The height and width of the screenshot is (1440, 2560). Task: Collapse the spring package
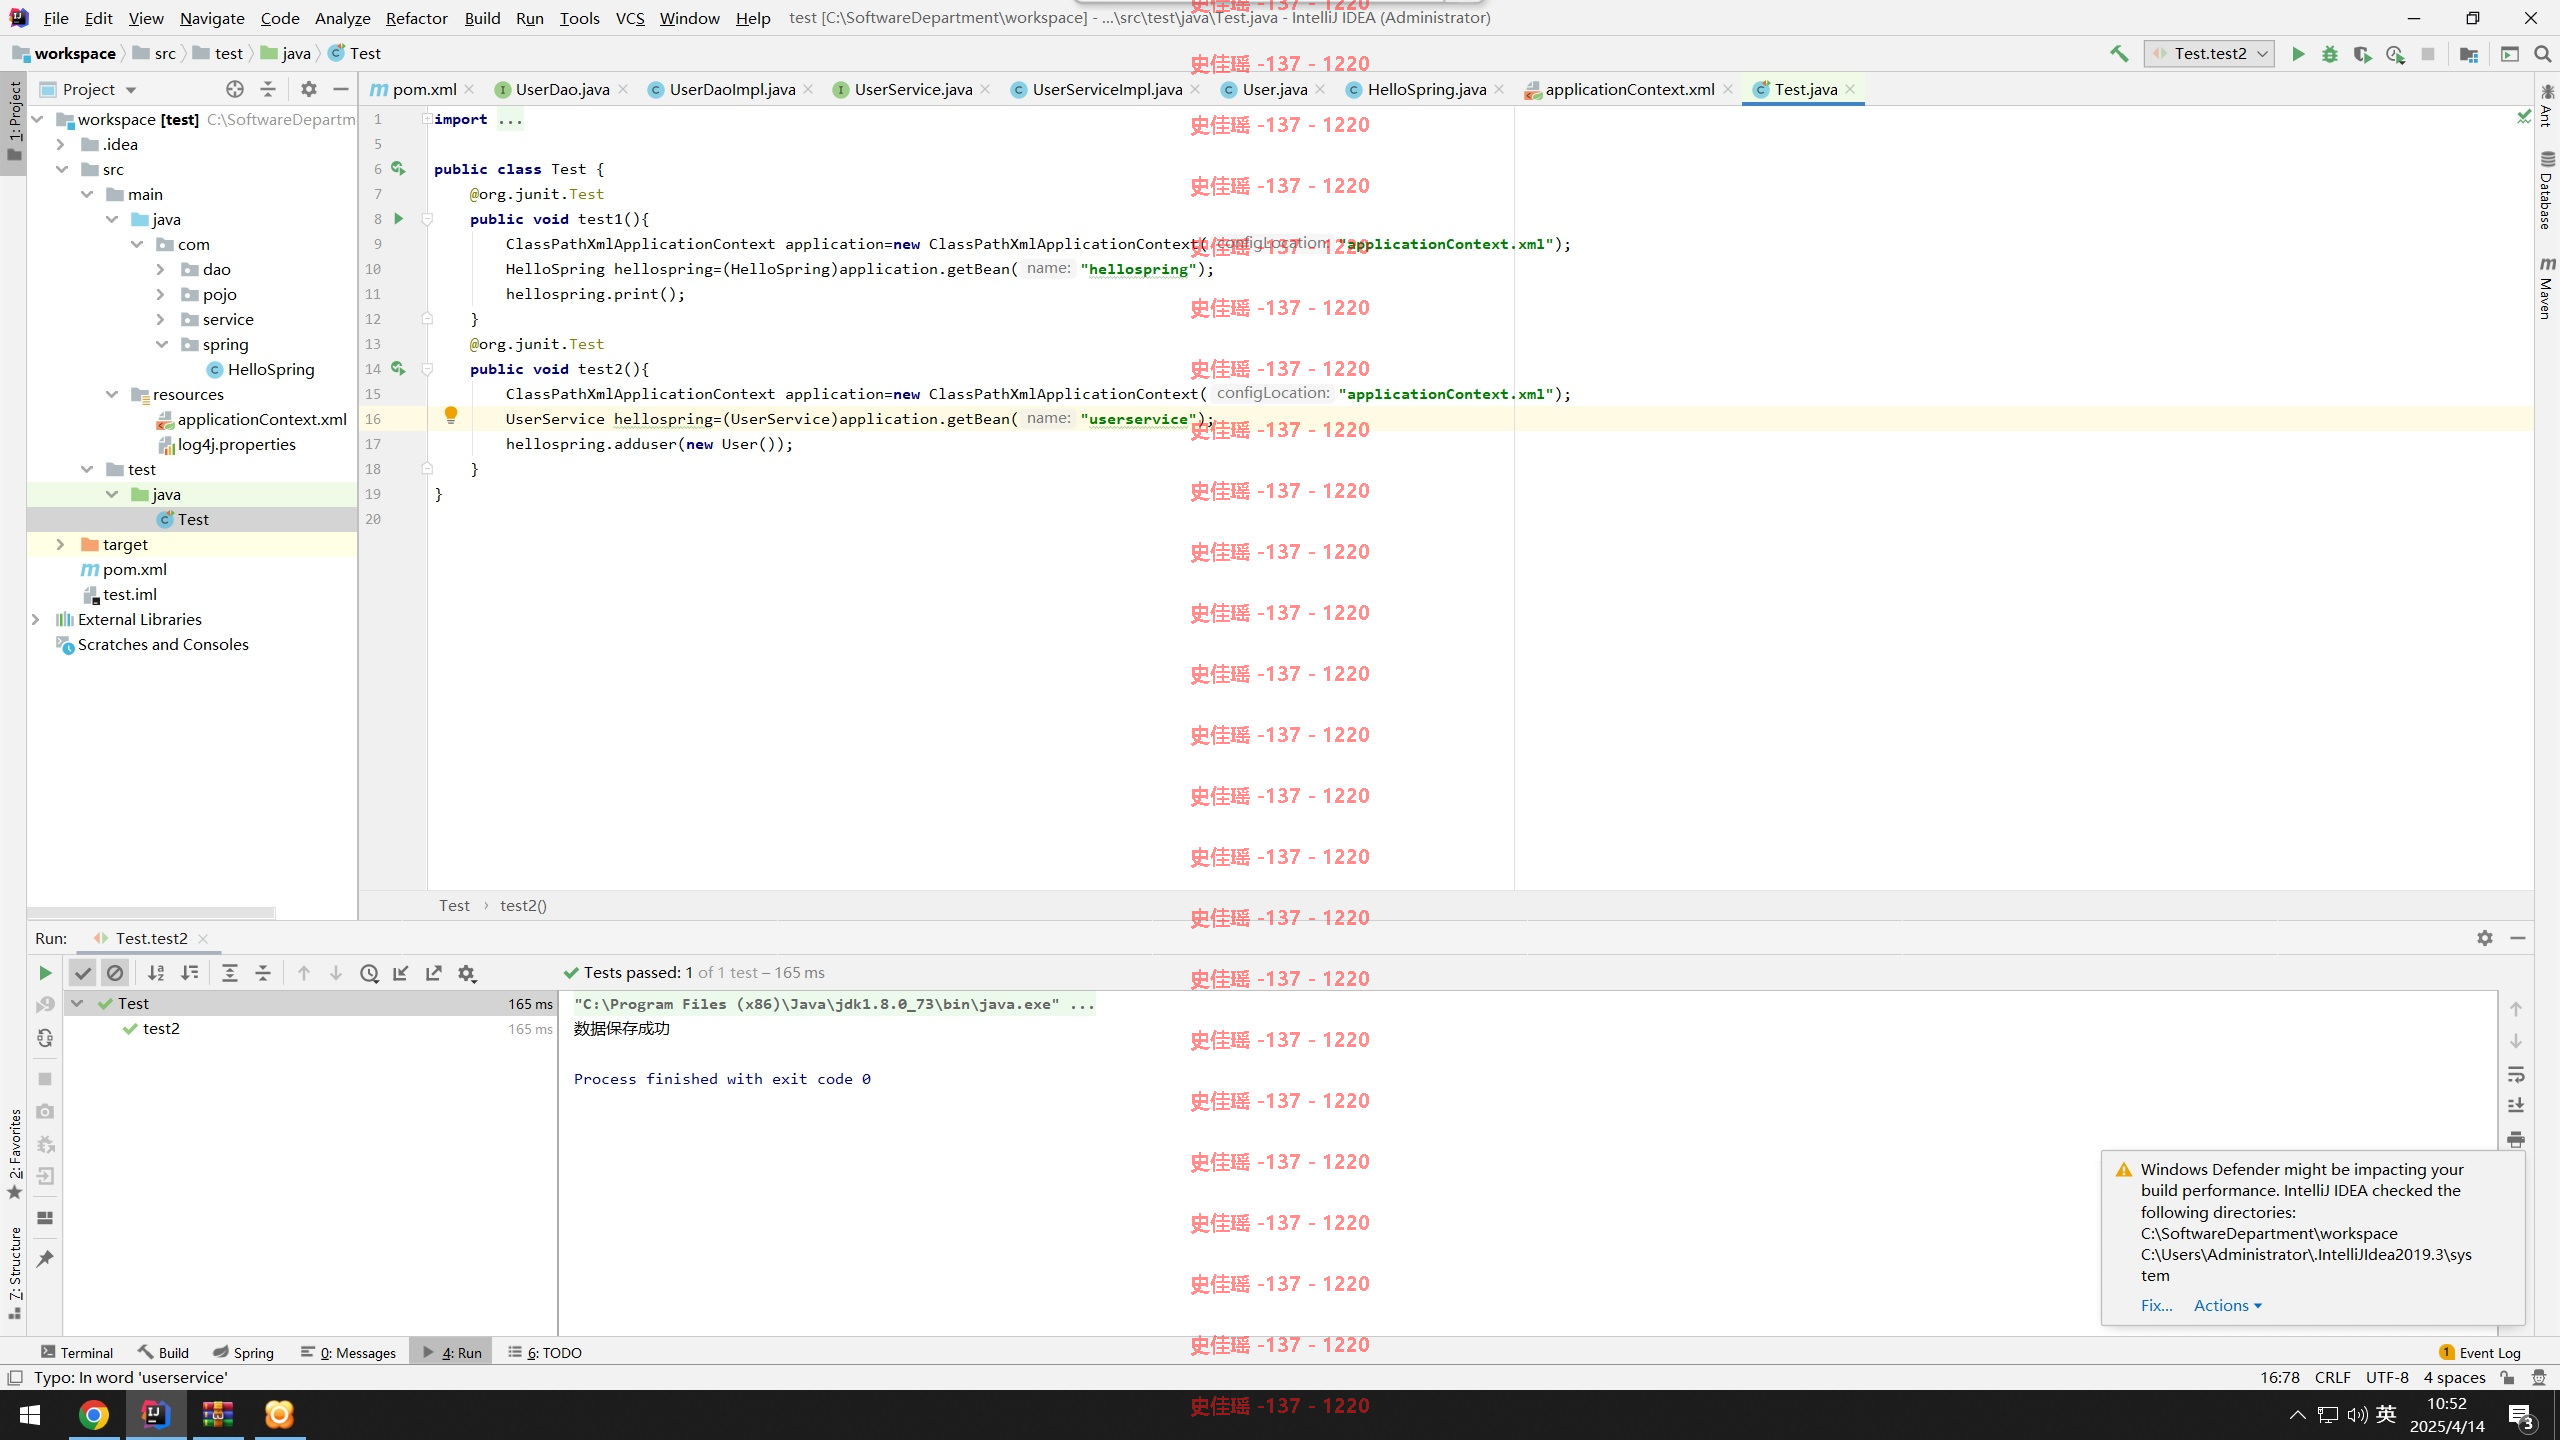[161, 344]
